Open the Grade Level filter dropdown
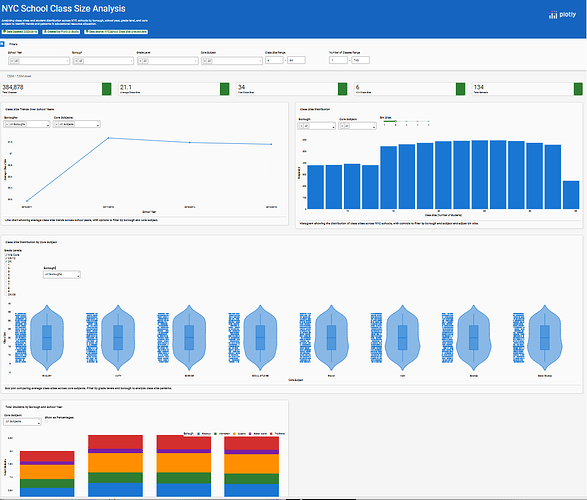 [x=168, y=61]
